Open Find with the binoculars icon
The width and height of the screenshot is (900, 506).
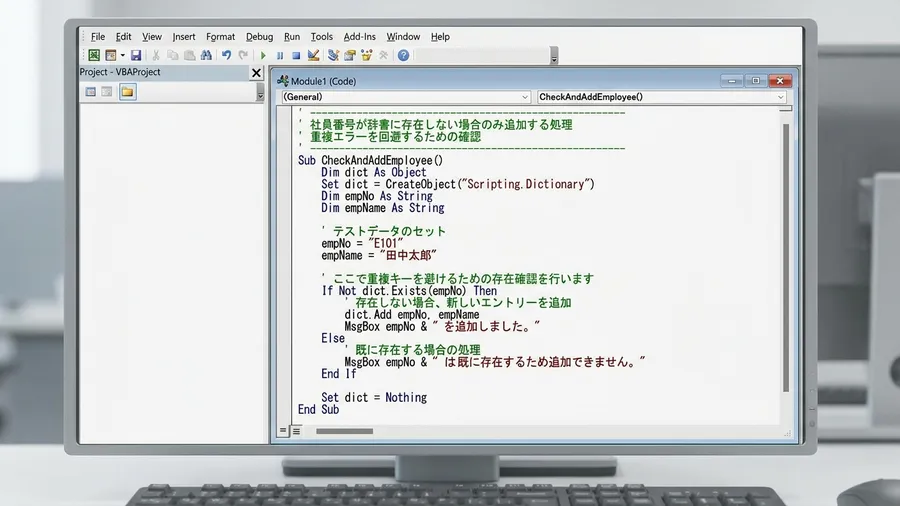[206, 55]
